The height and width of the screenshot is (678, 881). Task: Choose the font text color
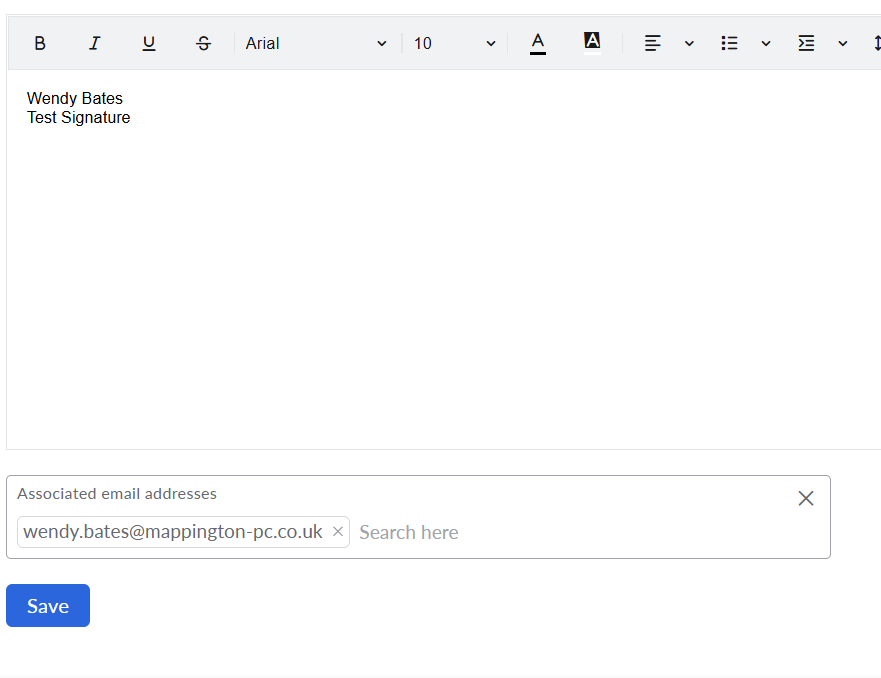click(x=538, y=43)
